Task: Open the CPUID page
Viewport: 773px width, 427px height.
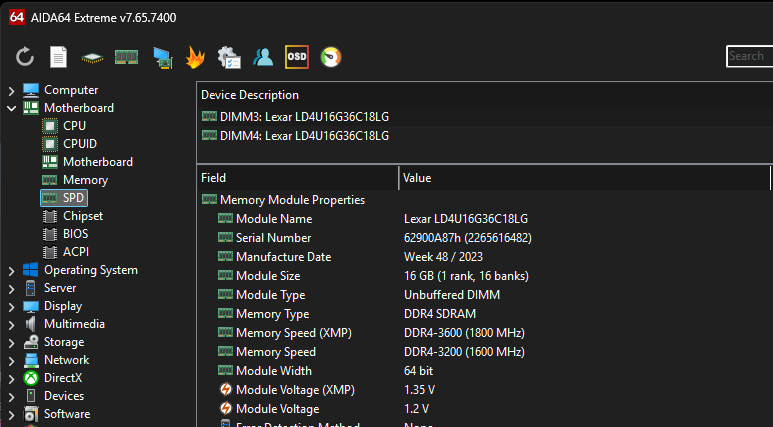Action: point(80,143)
